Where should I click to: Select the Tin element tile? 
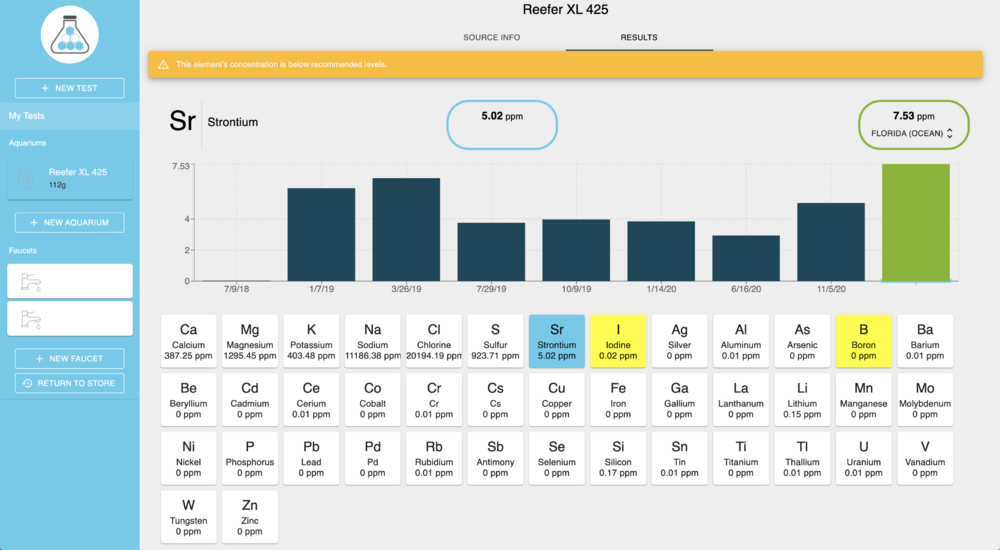679,458
